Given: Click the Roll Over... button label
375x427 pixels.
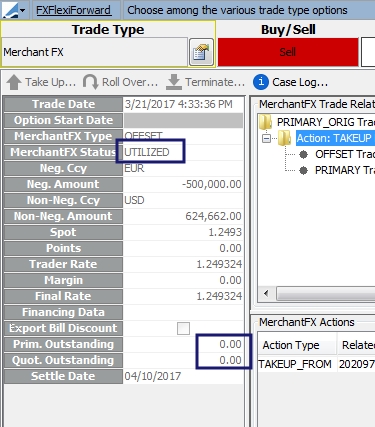Looking at the screenshot, I should pos(130,82).
